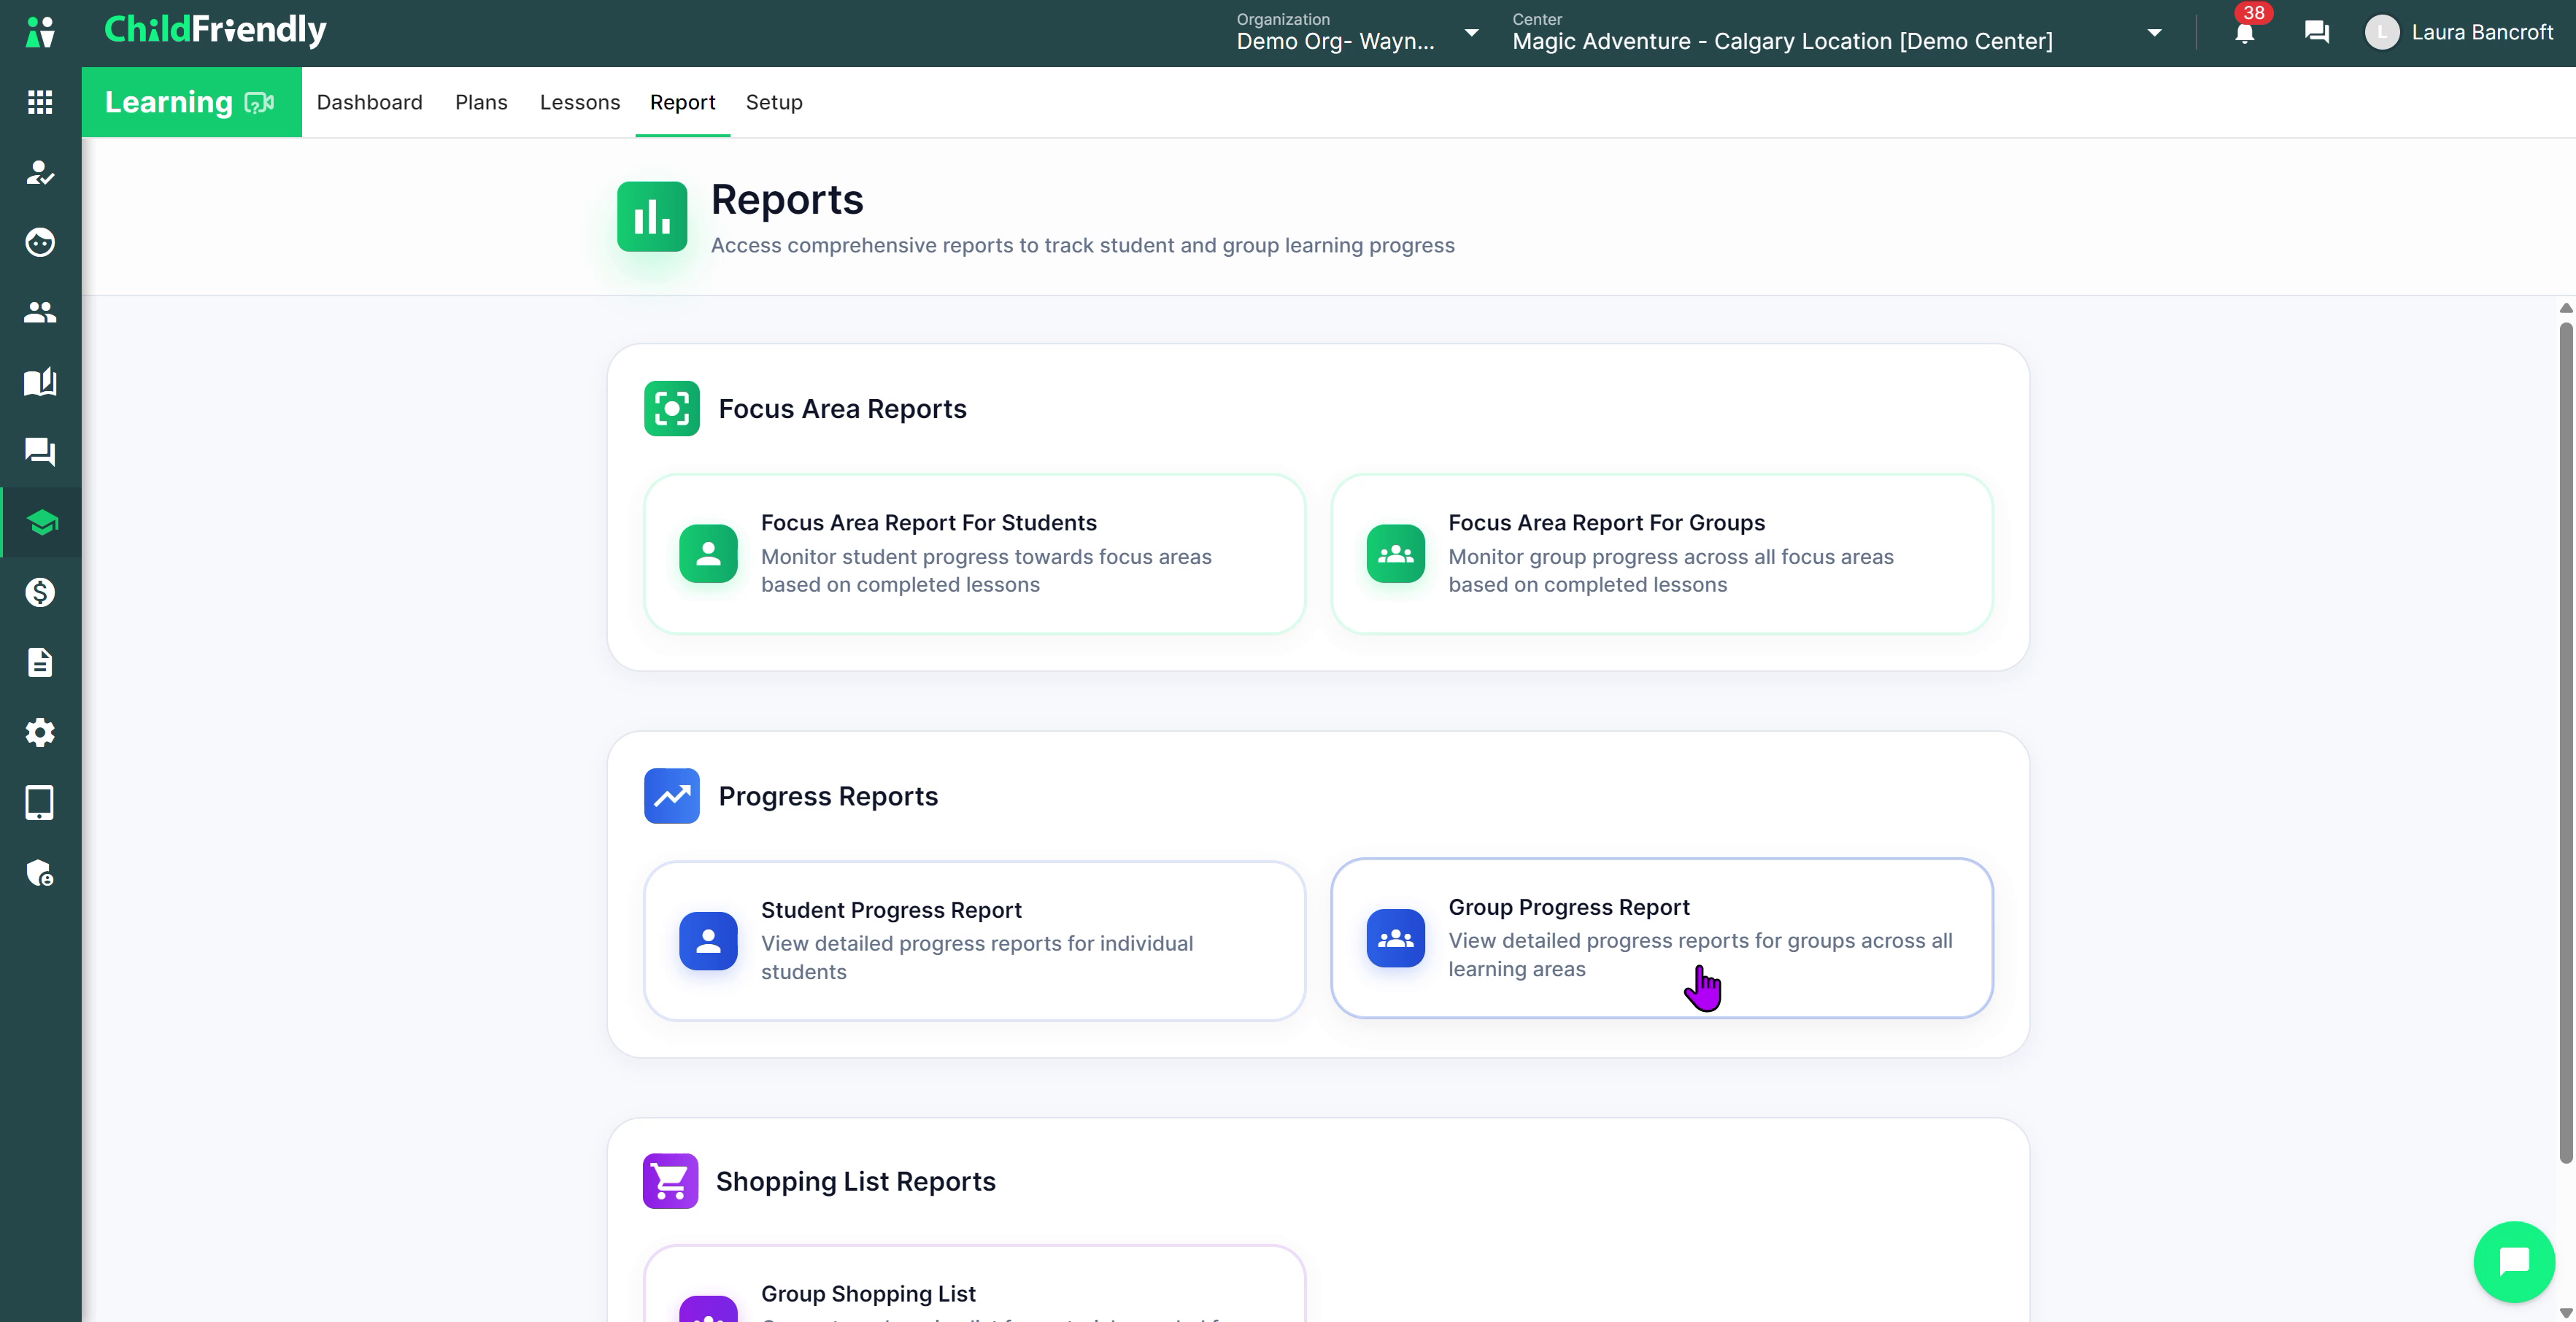
Task: Click the Shopping List Reports cart icon
Action: click(671, 1181)
